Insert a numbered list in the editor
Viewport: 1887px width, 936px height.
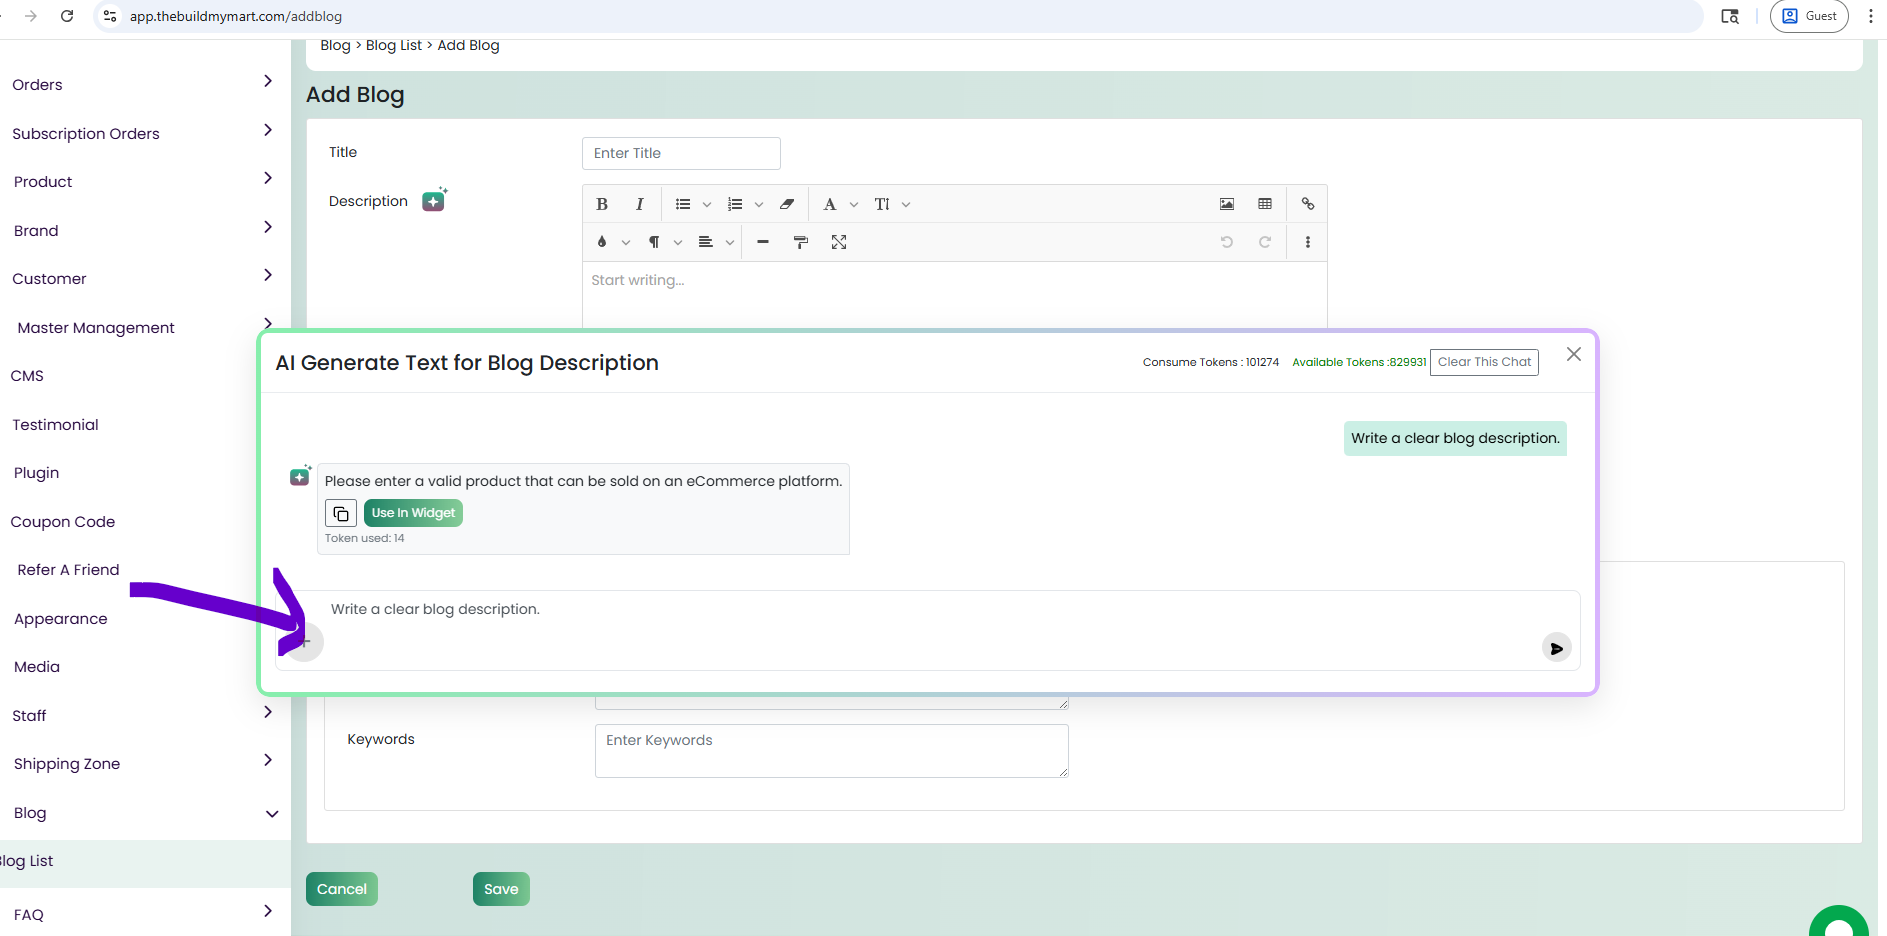[735, 204]
